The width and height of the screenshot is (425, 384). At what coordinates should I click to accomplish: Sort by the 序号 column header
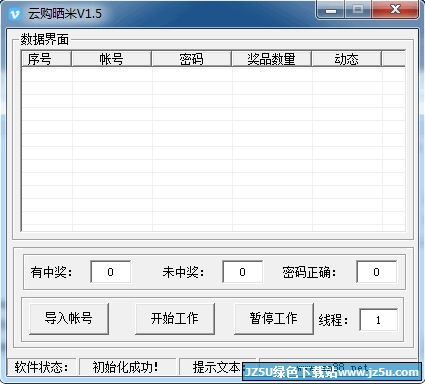tap(46, 59)
